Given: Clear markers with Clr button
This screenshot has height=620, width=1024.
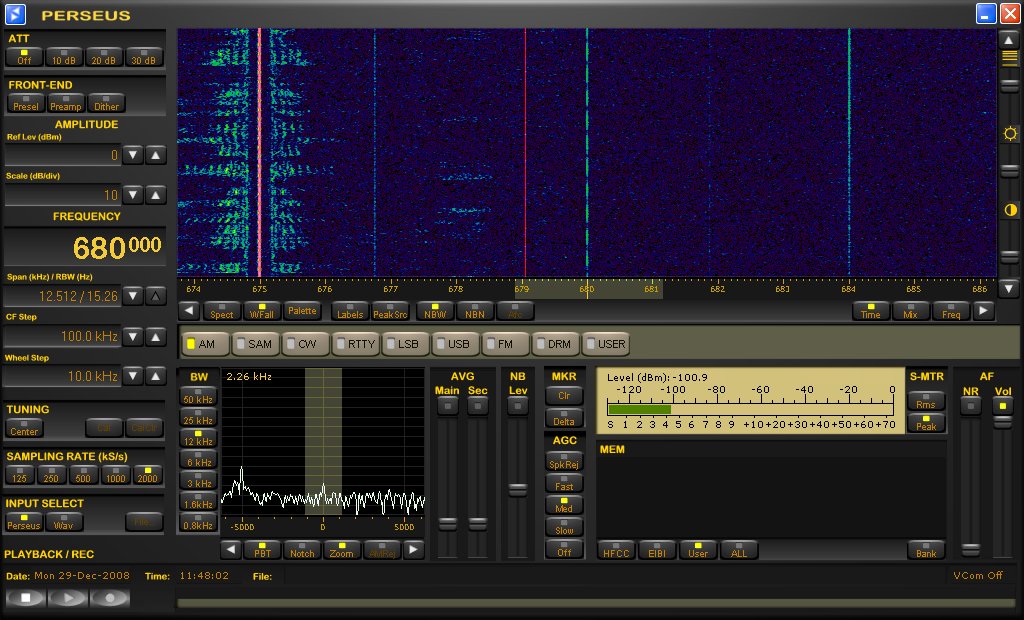Looking at the screenshot, I should tap(564, 396).
